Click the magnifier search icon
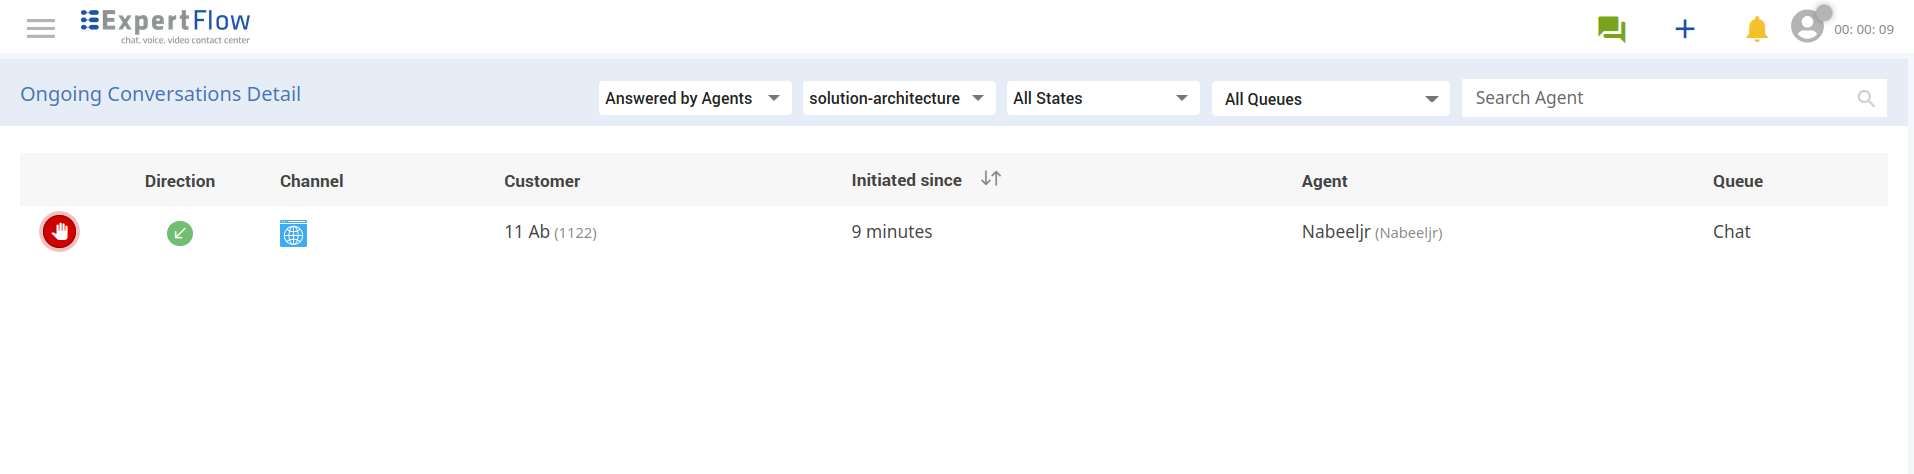This screenshot has width=1914, height=474. click(x=1865, y=98)
